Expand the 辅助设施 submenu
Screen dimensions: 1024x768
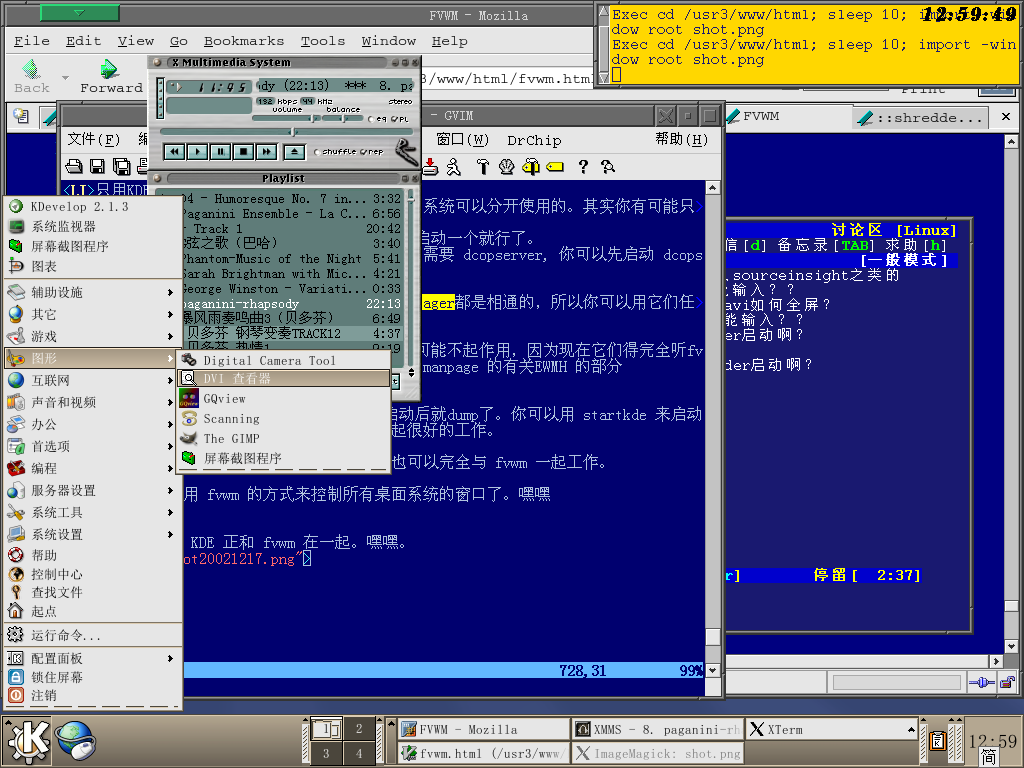(x=93, y=292)
